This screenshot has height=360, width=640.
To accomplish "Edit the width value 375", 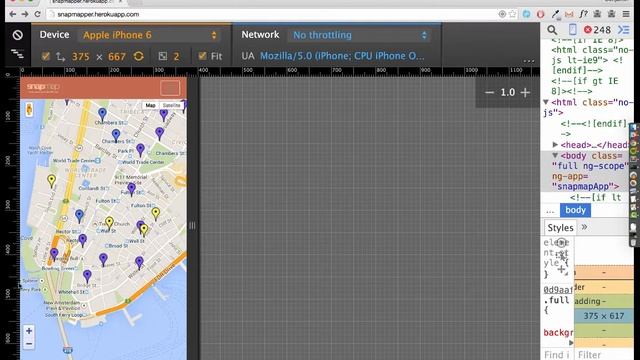I will 80,56.
